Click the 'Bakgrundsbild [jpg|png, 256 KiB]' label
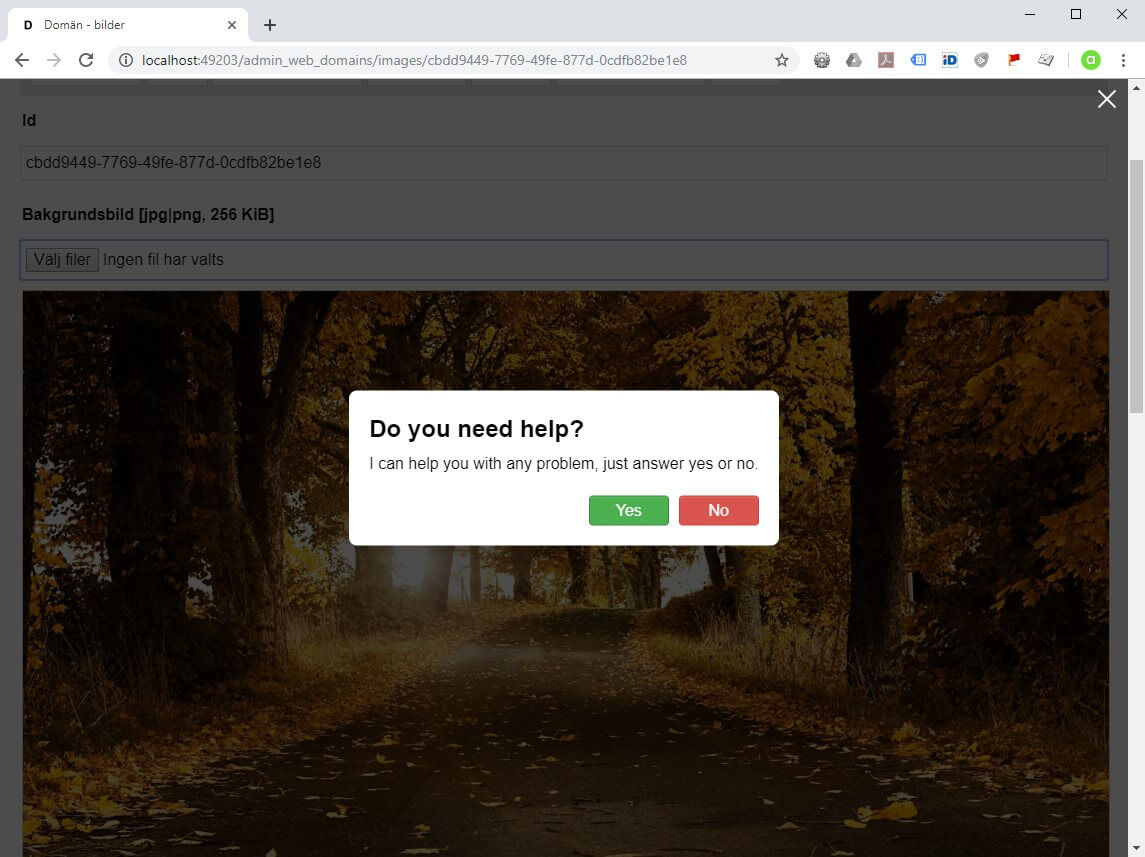 tap(148, 215)
